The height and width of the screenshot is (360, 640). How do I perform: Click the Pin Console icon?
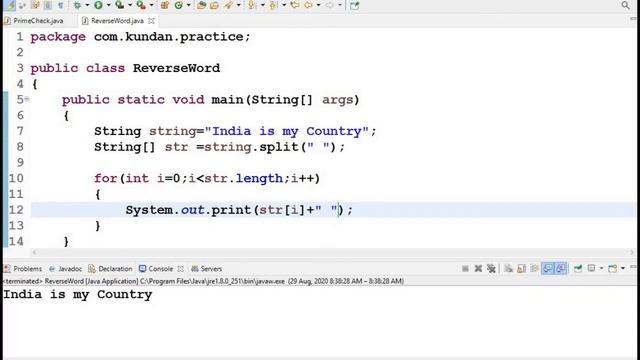(578, 268)
